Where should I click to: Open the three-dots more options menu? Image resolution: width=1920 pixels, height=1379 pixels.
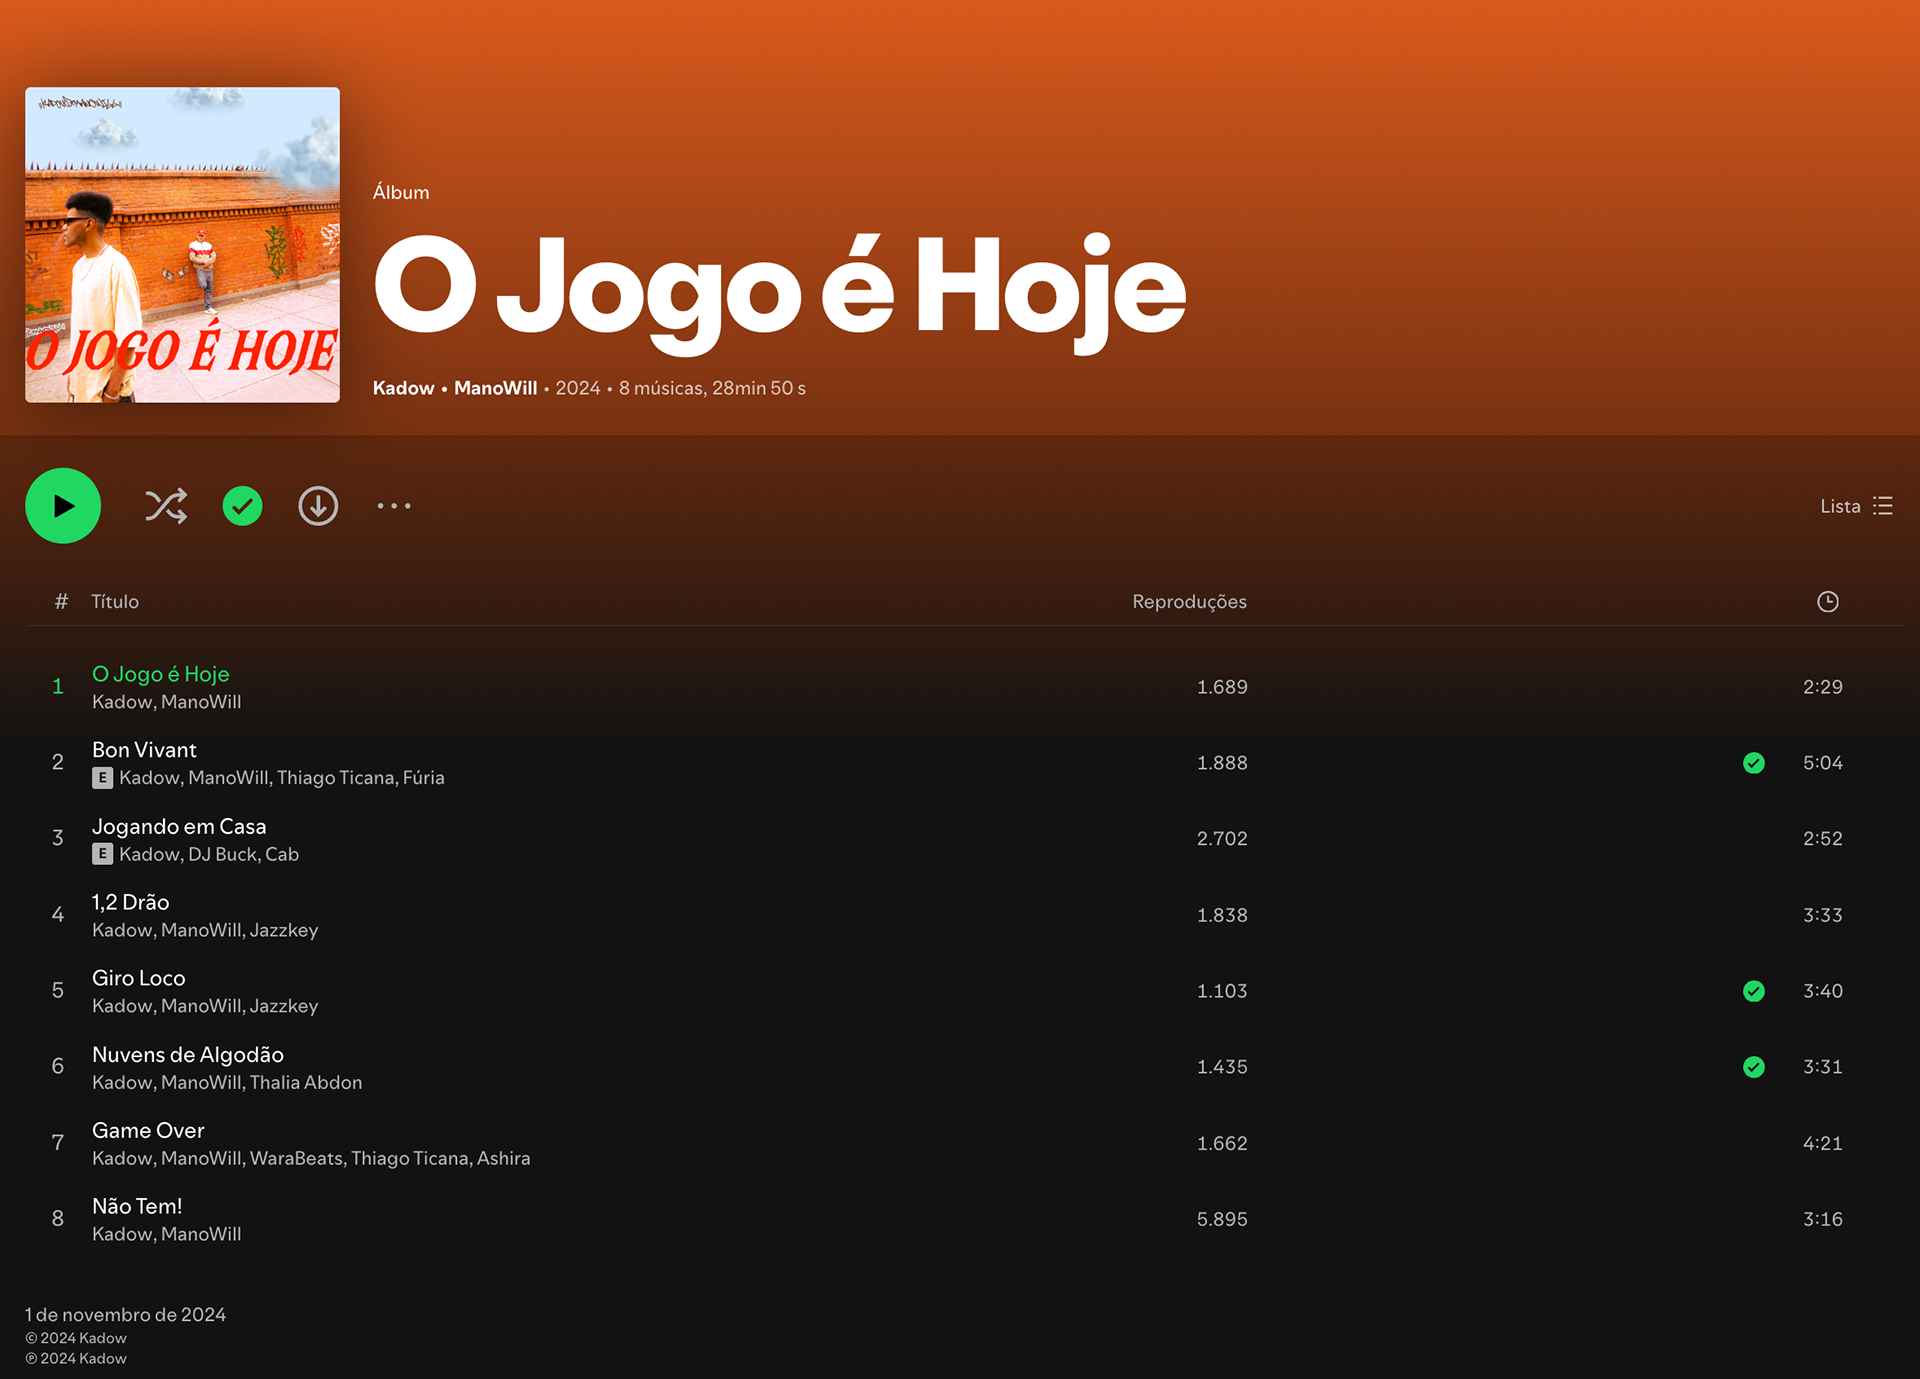tap(394, 506)
